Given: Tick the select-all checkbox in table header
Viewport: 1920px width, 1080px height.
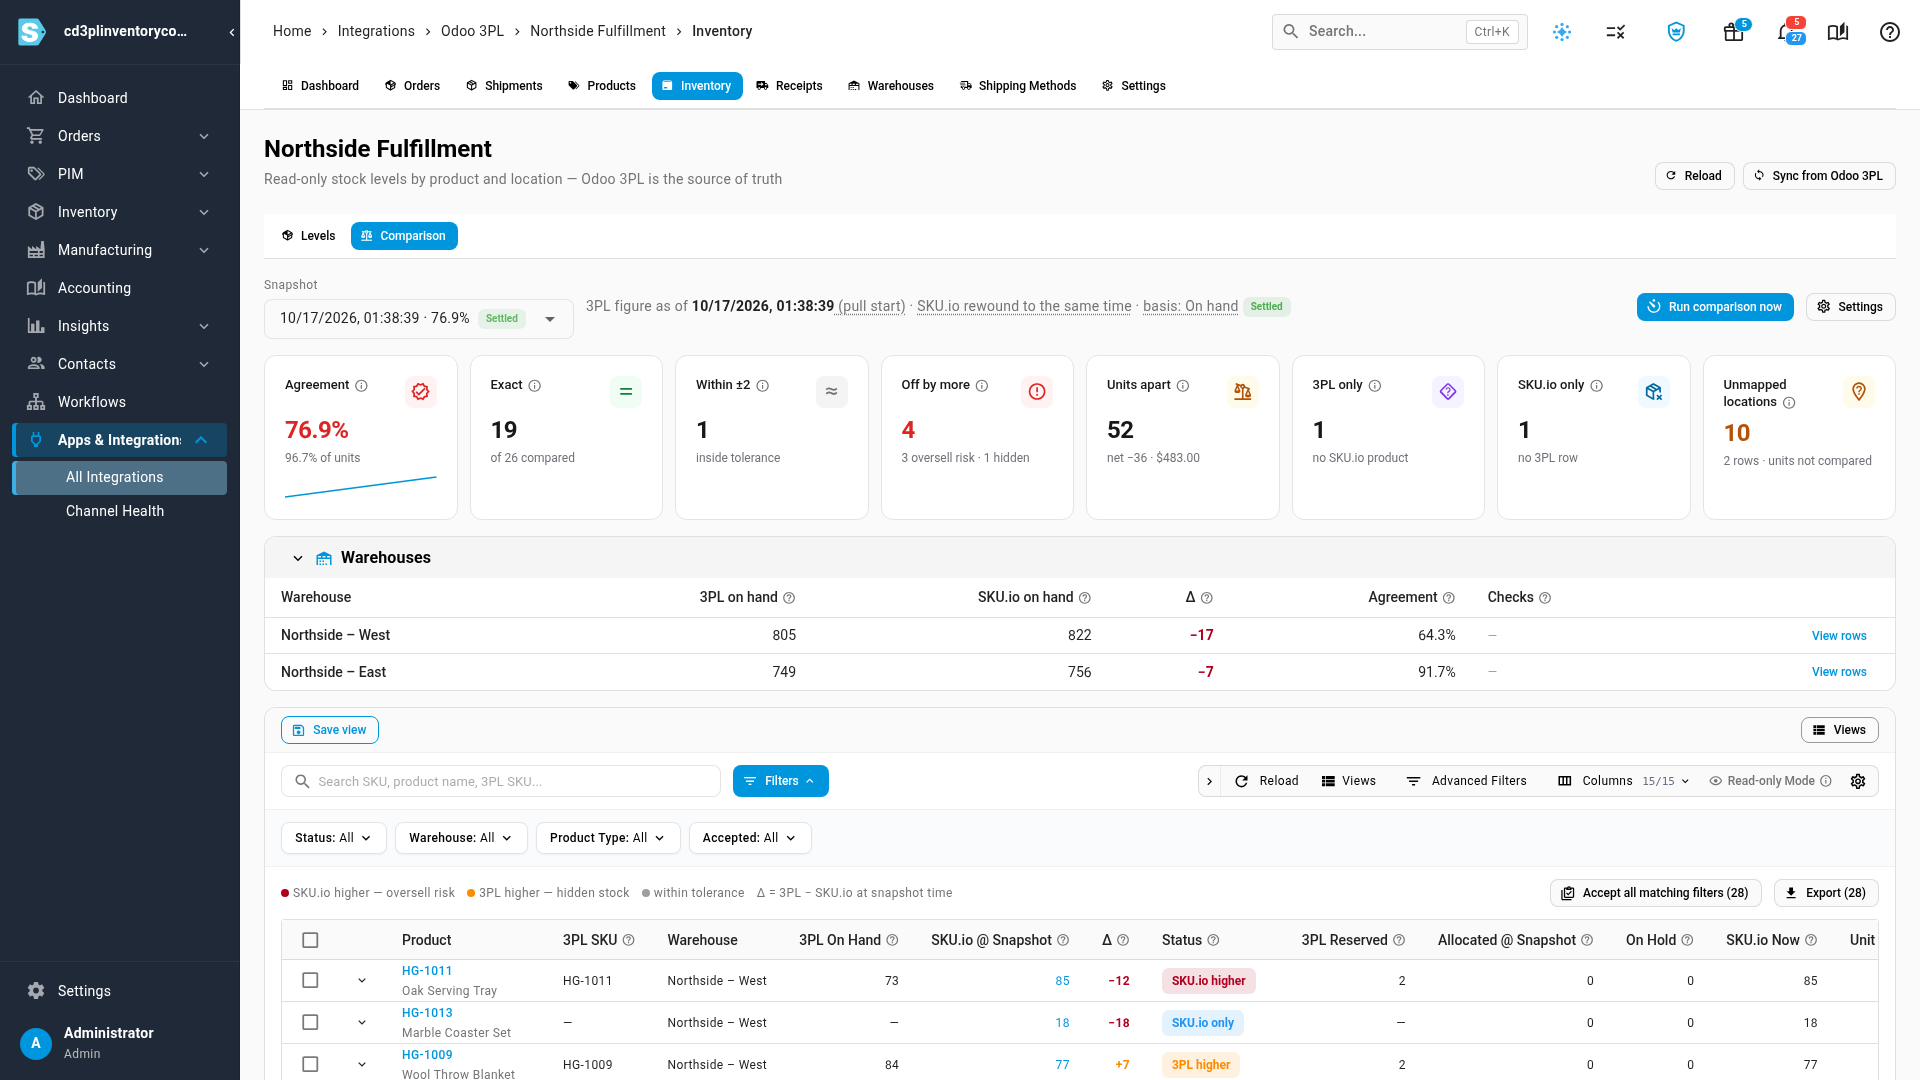Looking at the screenshot, I should (310, 940).
